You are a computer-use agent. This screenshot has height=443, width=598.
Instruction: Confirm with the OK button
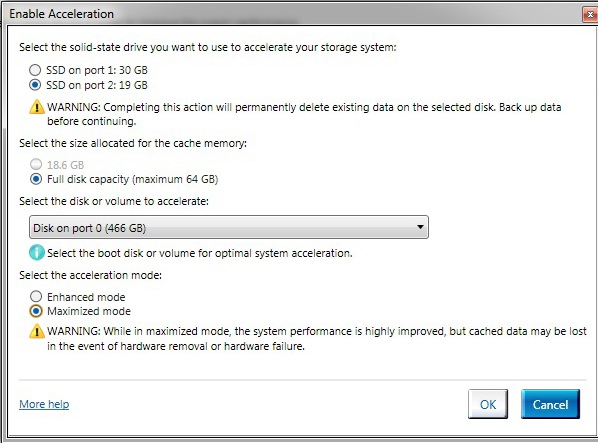pos(488,404)
